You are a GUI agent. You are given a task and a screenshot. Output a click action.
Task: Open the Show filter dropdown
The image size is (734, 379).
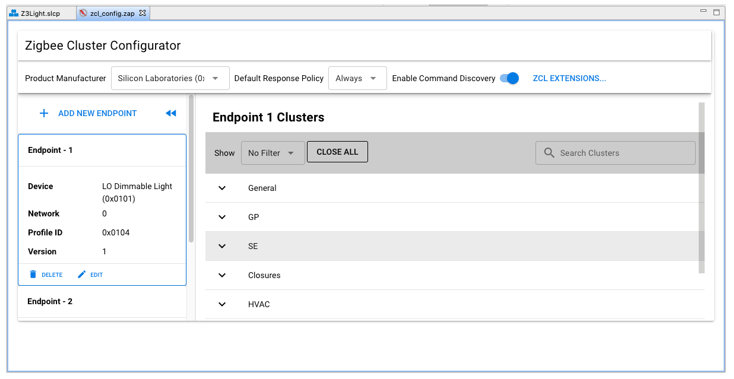272,153
